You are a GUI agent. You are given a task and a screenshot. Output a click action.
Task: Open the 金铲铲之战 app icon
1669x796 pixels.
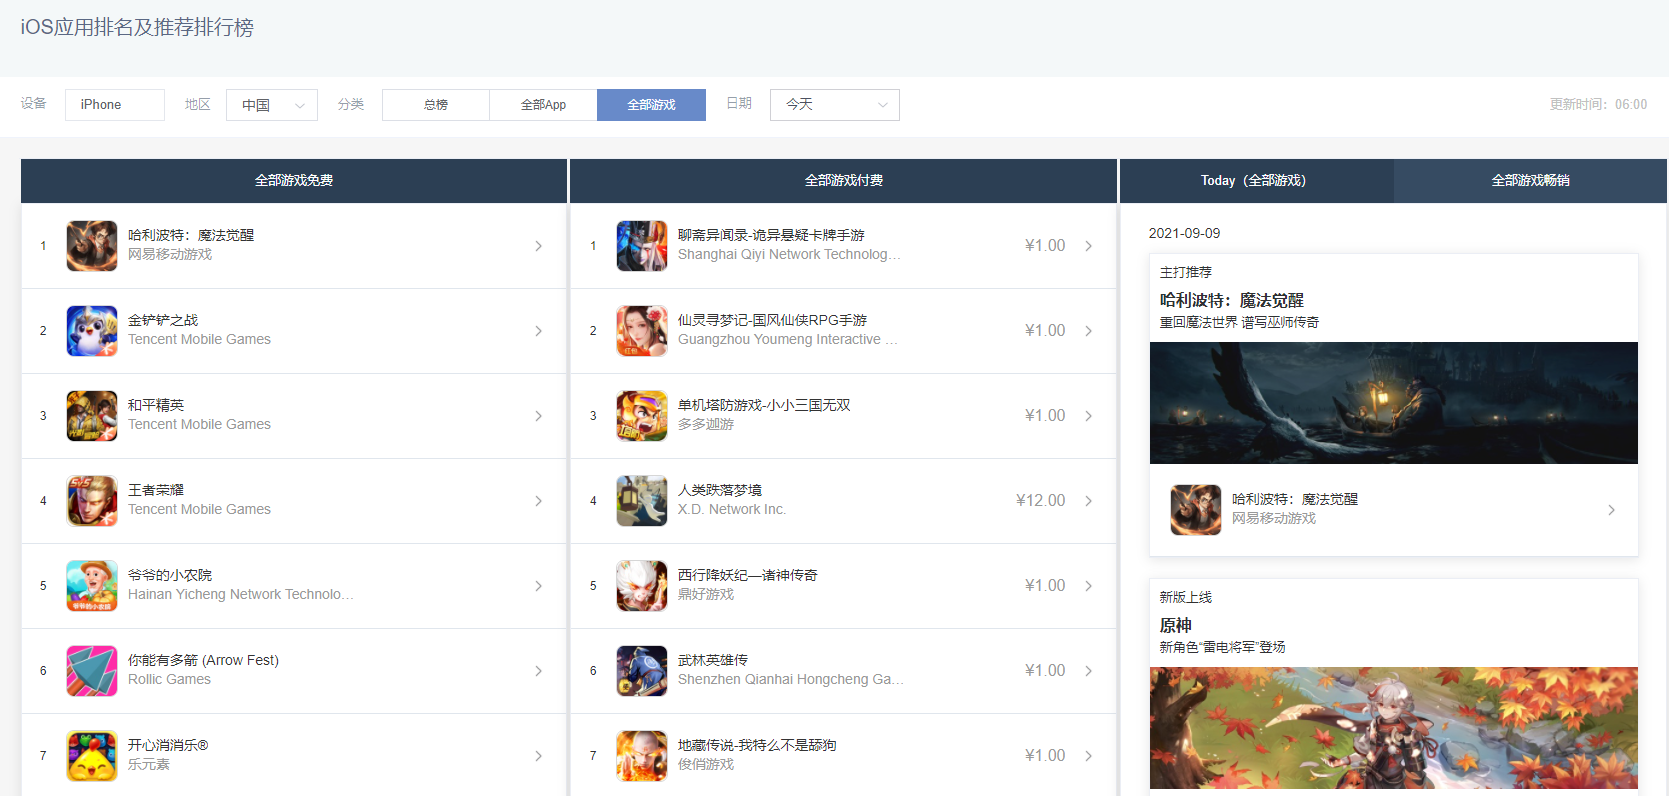(92, 331)
